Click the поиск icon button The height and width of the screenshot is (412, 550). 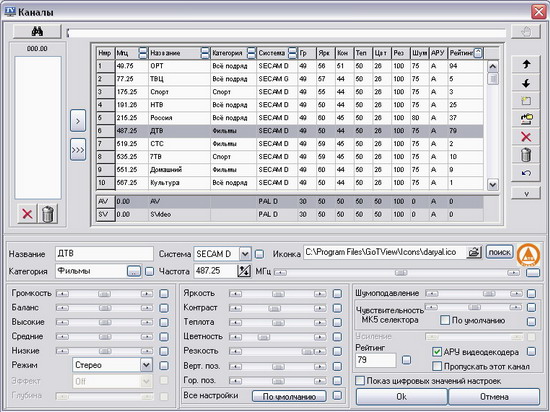500,252
